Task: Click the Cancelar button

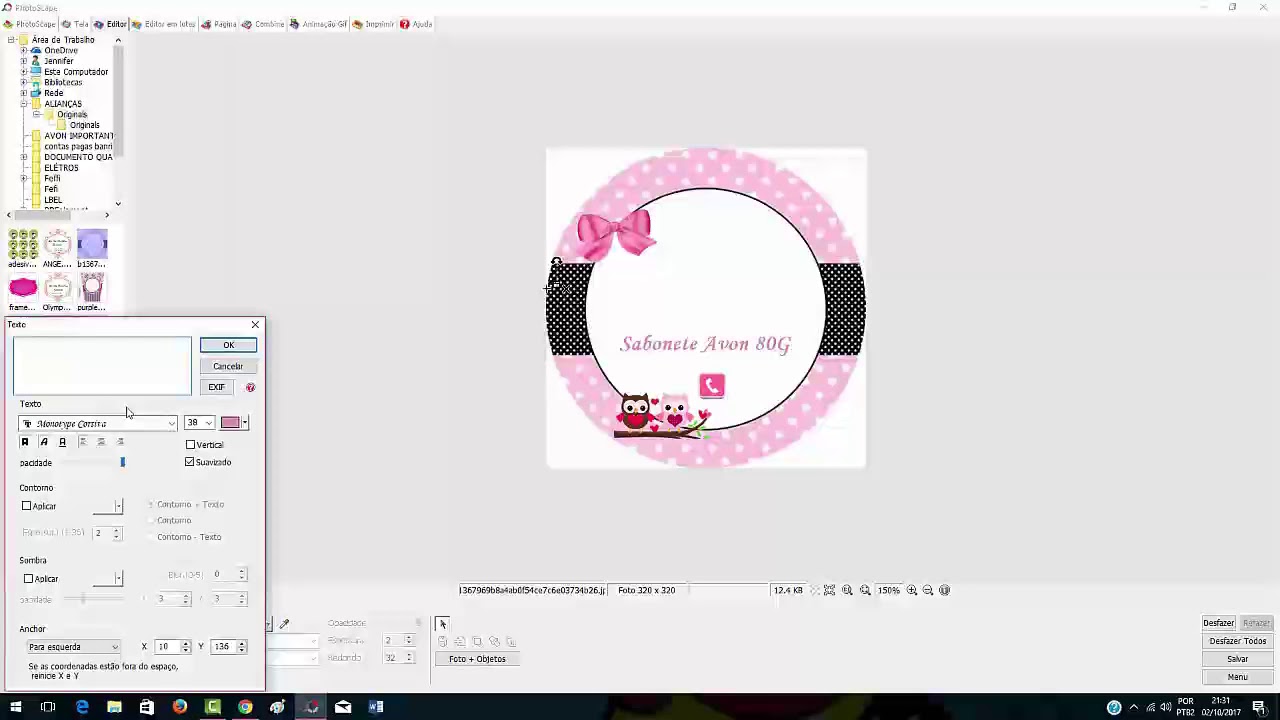Action: pos(228,366)
